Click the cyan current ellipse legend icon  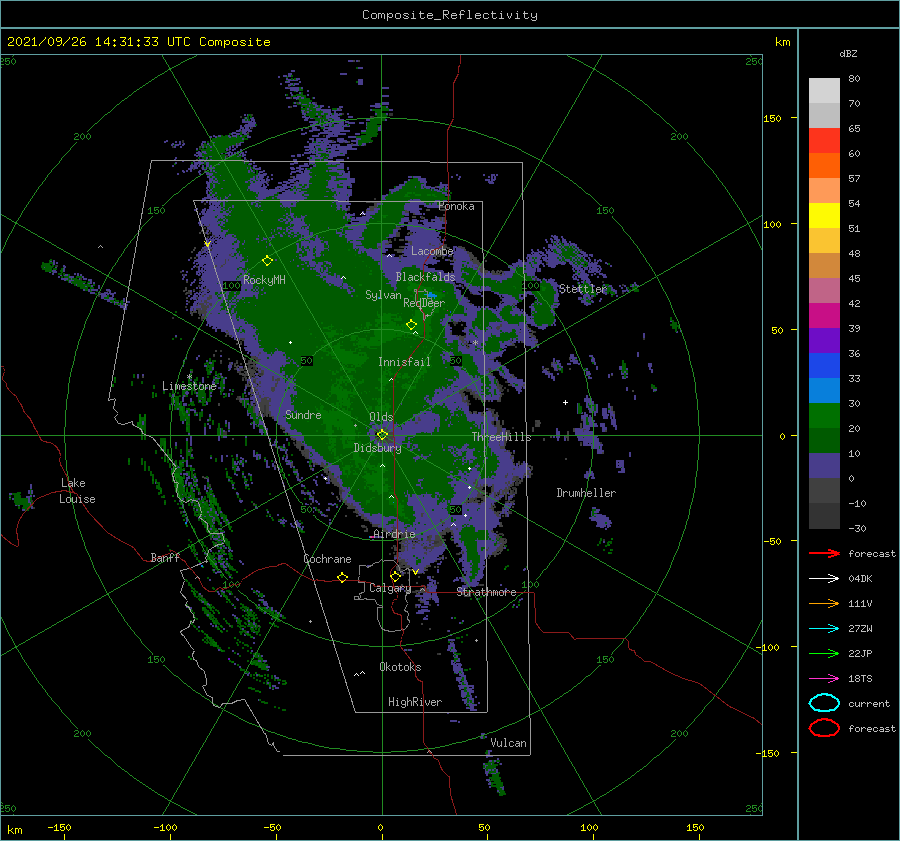pos(824,703)
